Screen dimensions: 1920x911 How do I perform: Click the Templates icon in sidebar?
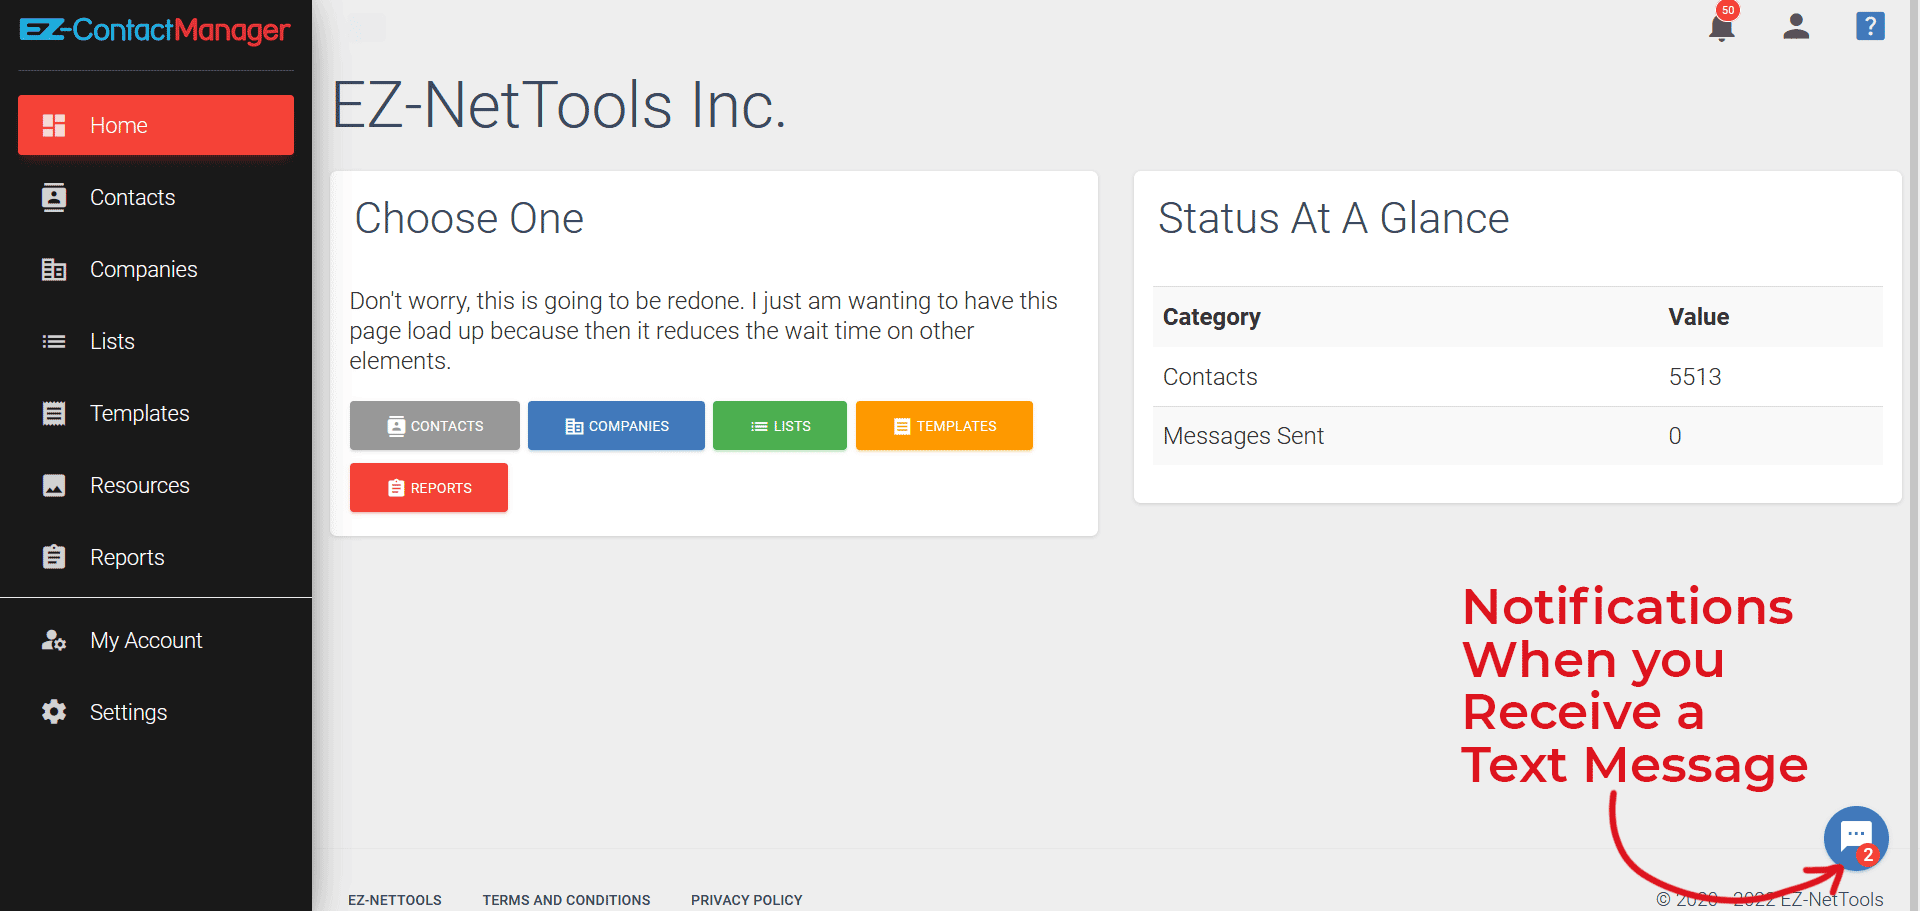pos(54,413)
